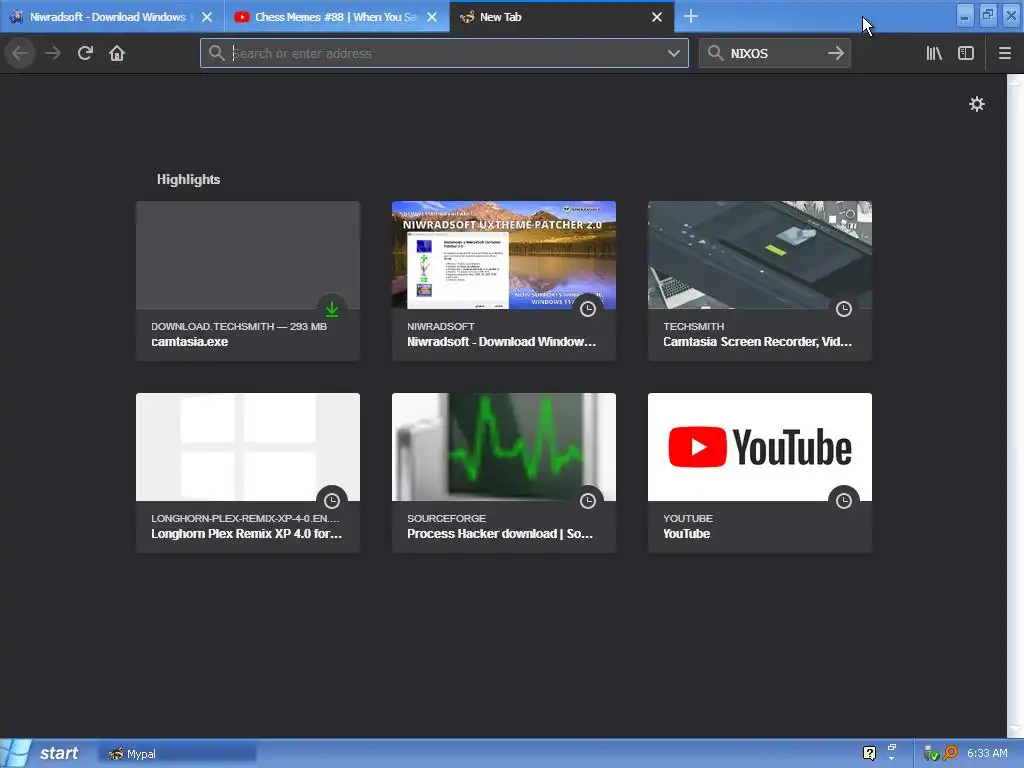
Task: Click the help question mark tray icon
Action: pyautogui.click(x=869, y=753)
